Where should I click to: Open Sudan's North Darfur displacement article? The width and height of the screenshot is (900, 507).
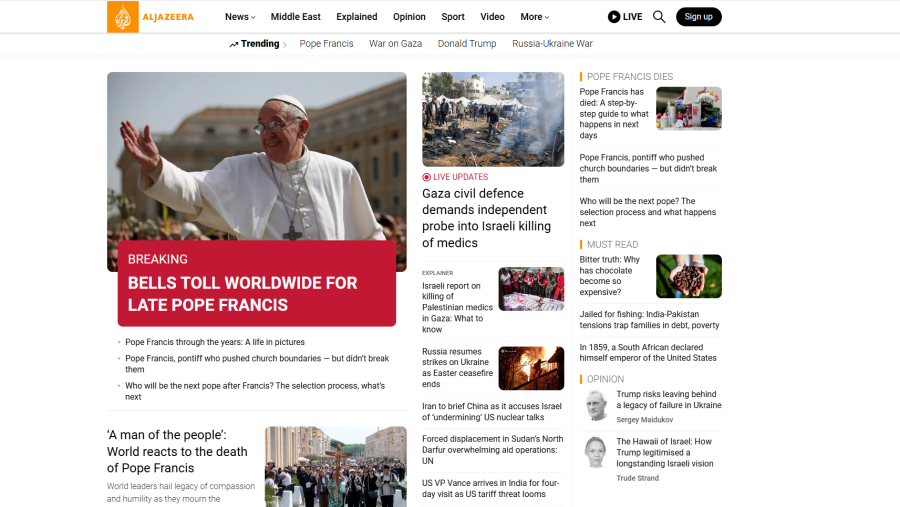click(x=492, y=450)
